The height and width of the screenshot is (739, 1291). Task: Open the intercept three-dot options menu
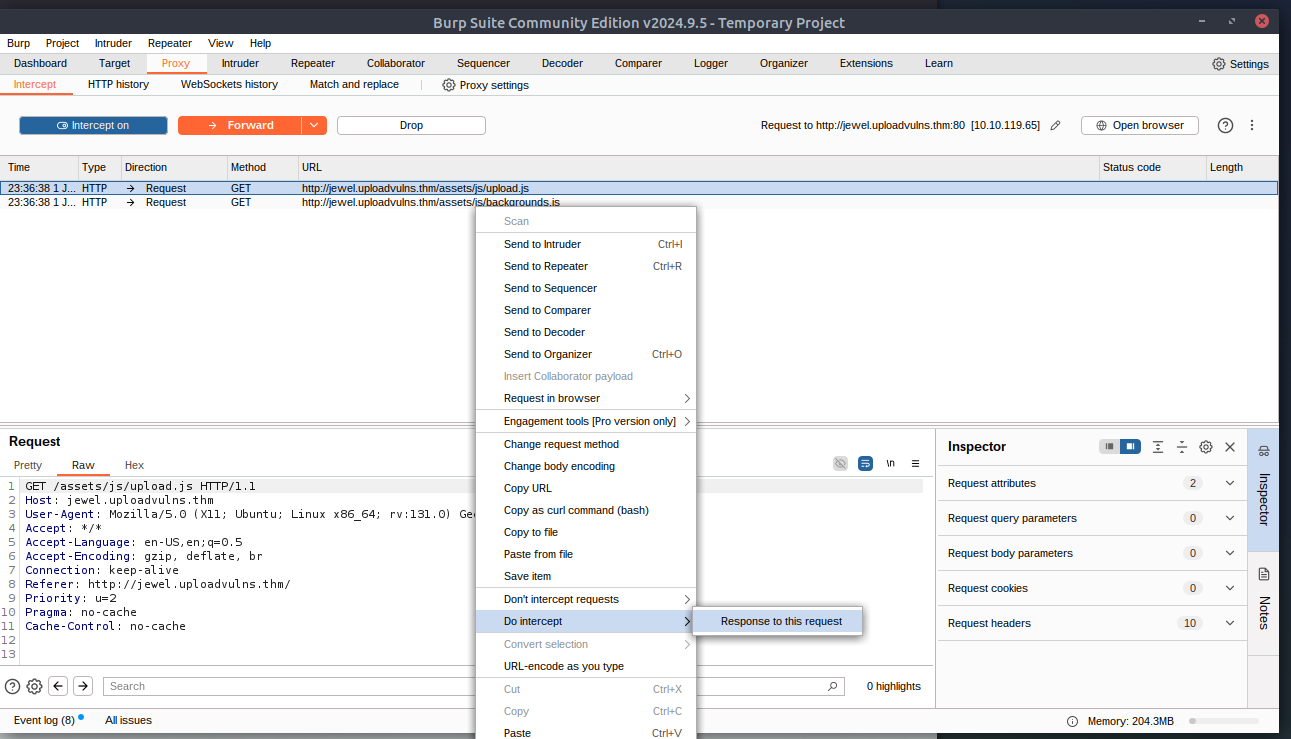pyautogui.click(x=1252, y=125)
